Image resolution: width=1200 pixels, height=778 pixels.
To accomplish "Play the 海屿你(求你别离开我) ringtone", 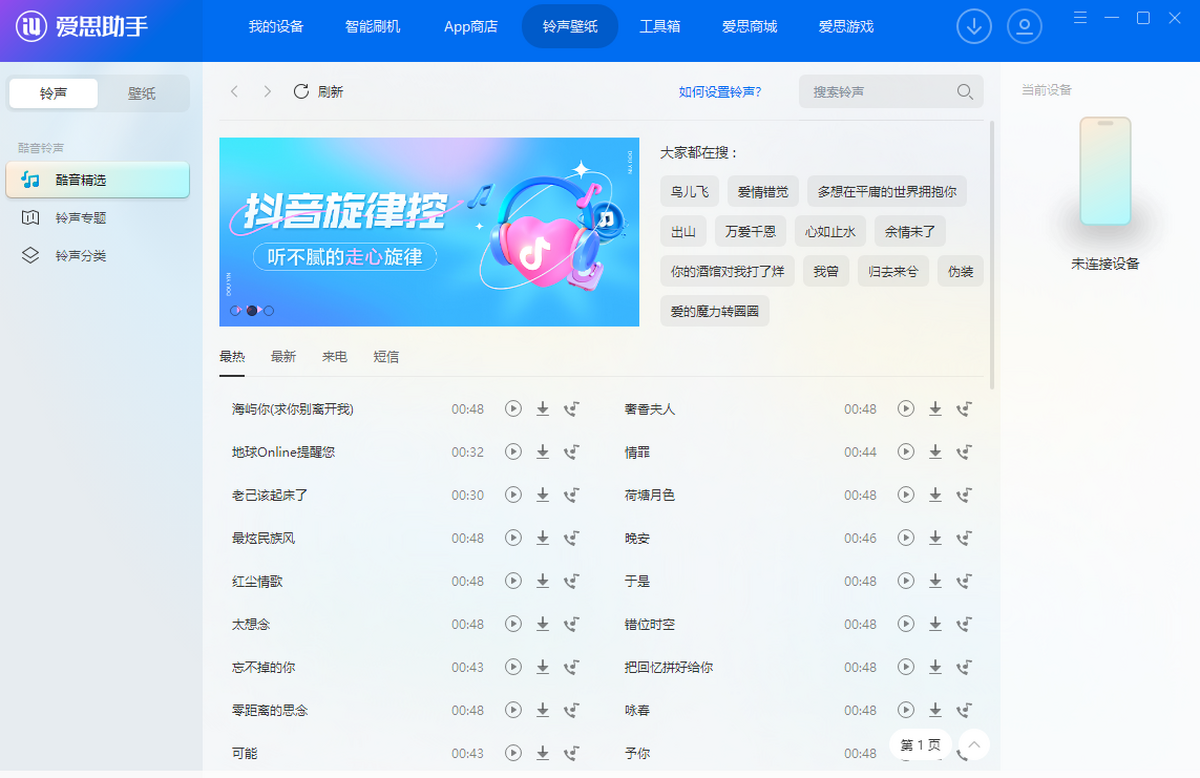I will [513, 409].
